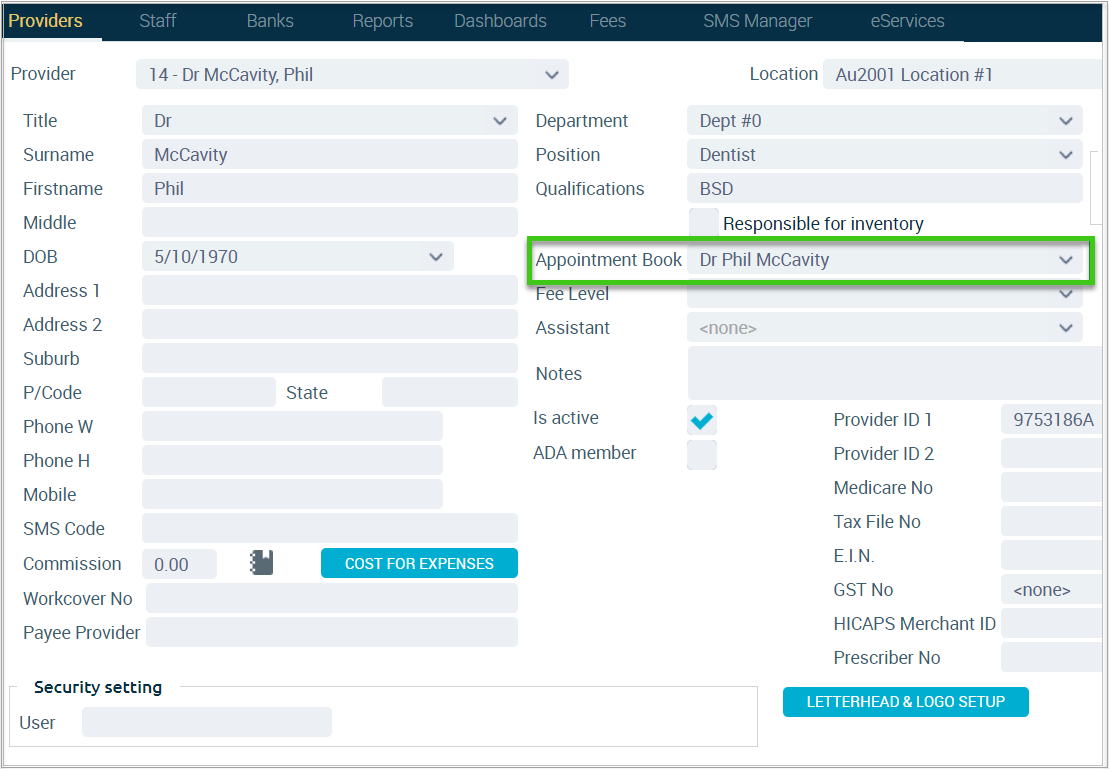This screenshot has height=769, width=1109.
Task: Expand the Assistant dropdown
Action: pyautogui.click(x=884, y=328)
